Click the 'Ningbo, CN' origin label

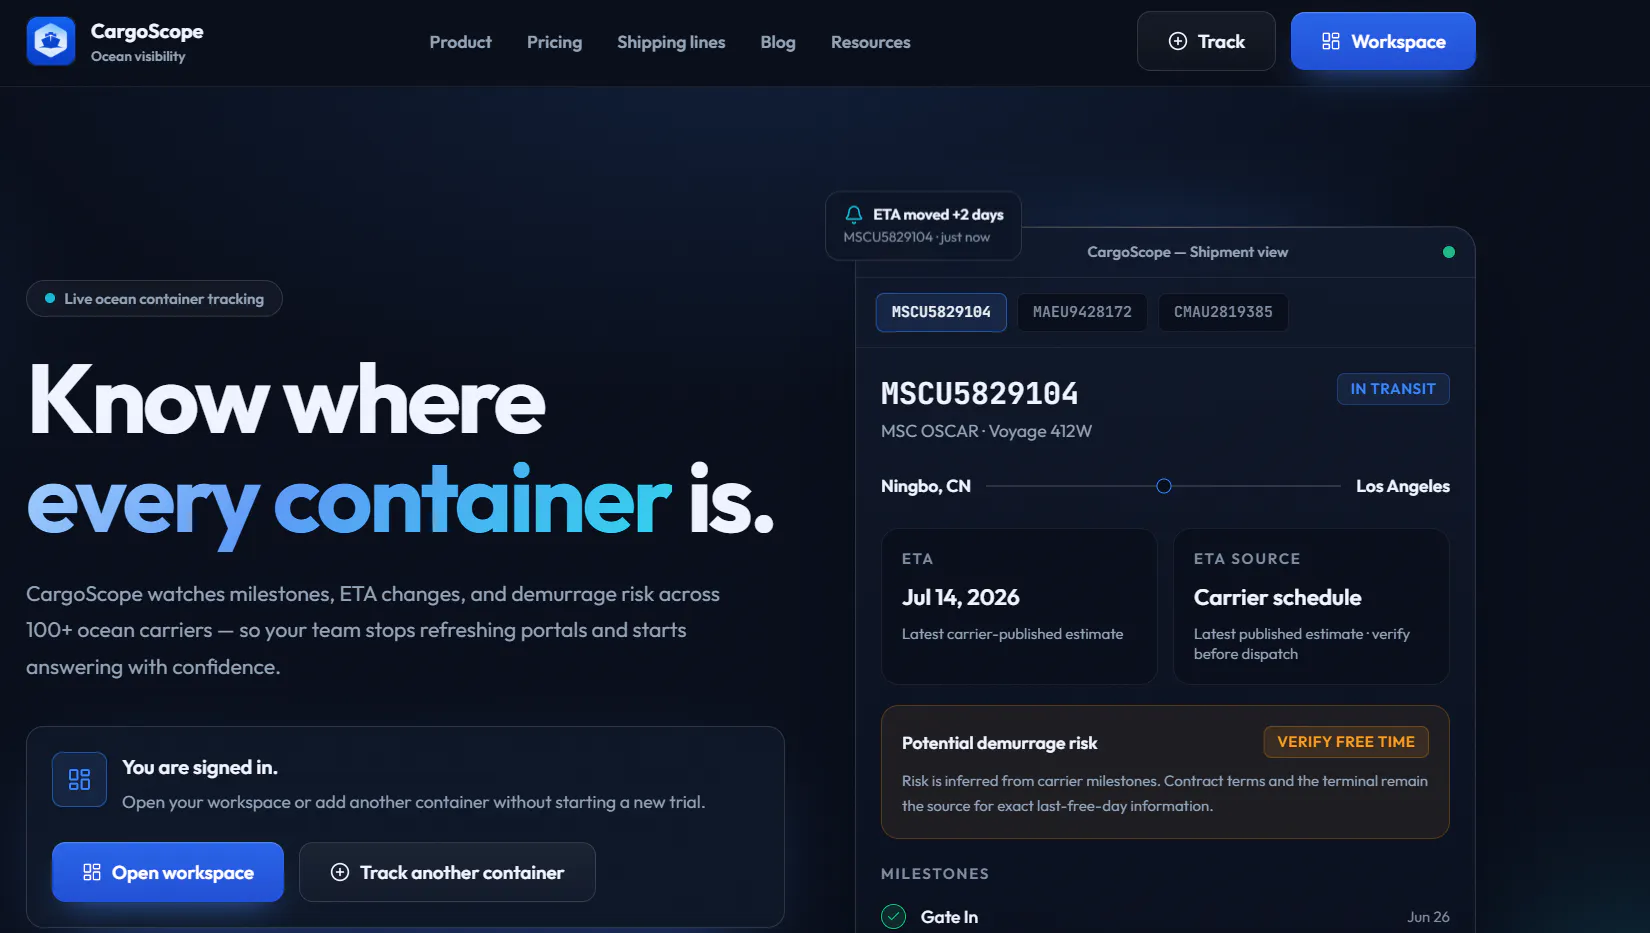tap(926, 486)
